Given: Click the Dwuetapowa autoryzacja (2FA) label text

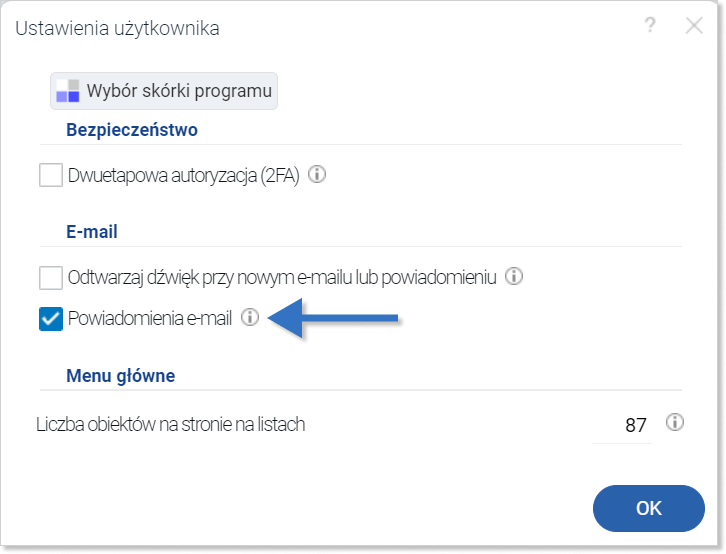Looking at the screenshot, I should pos(183,176).
